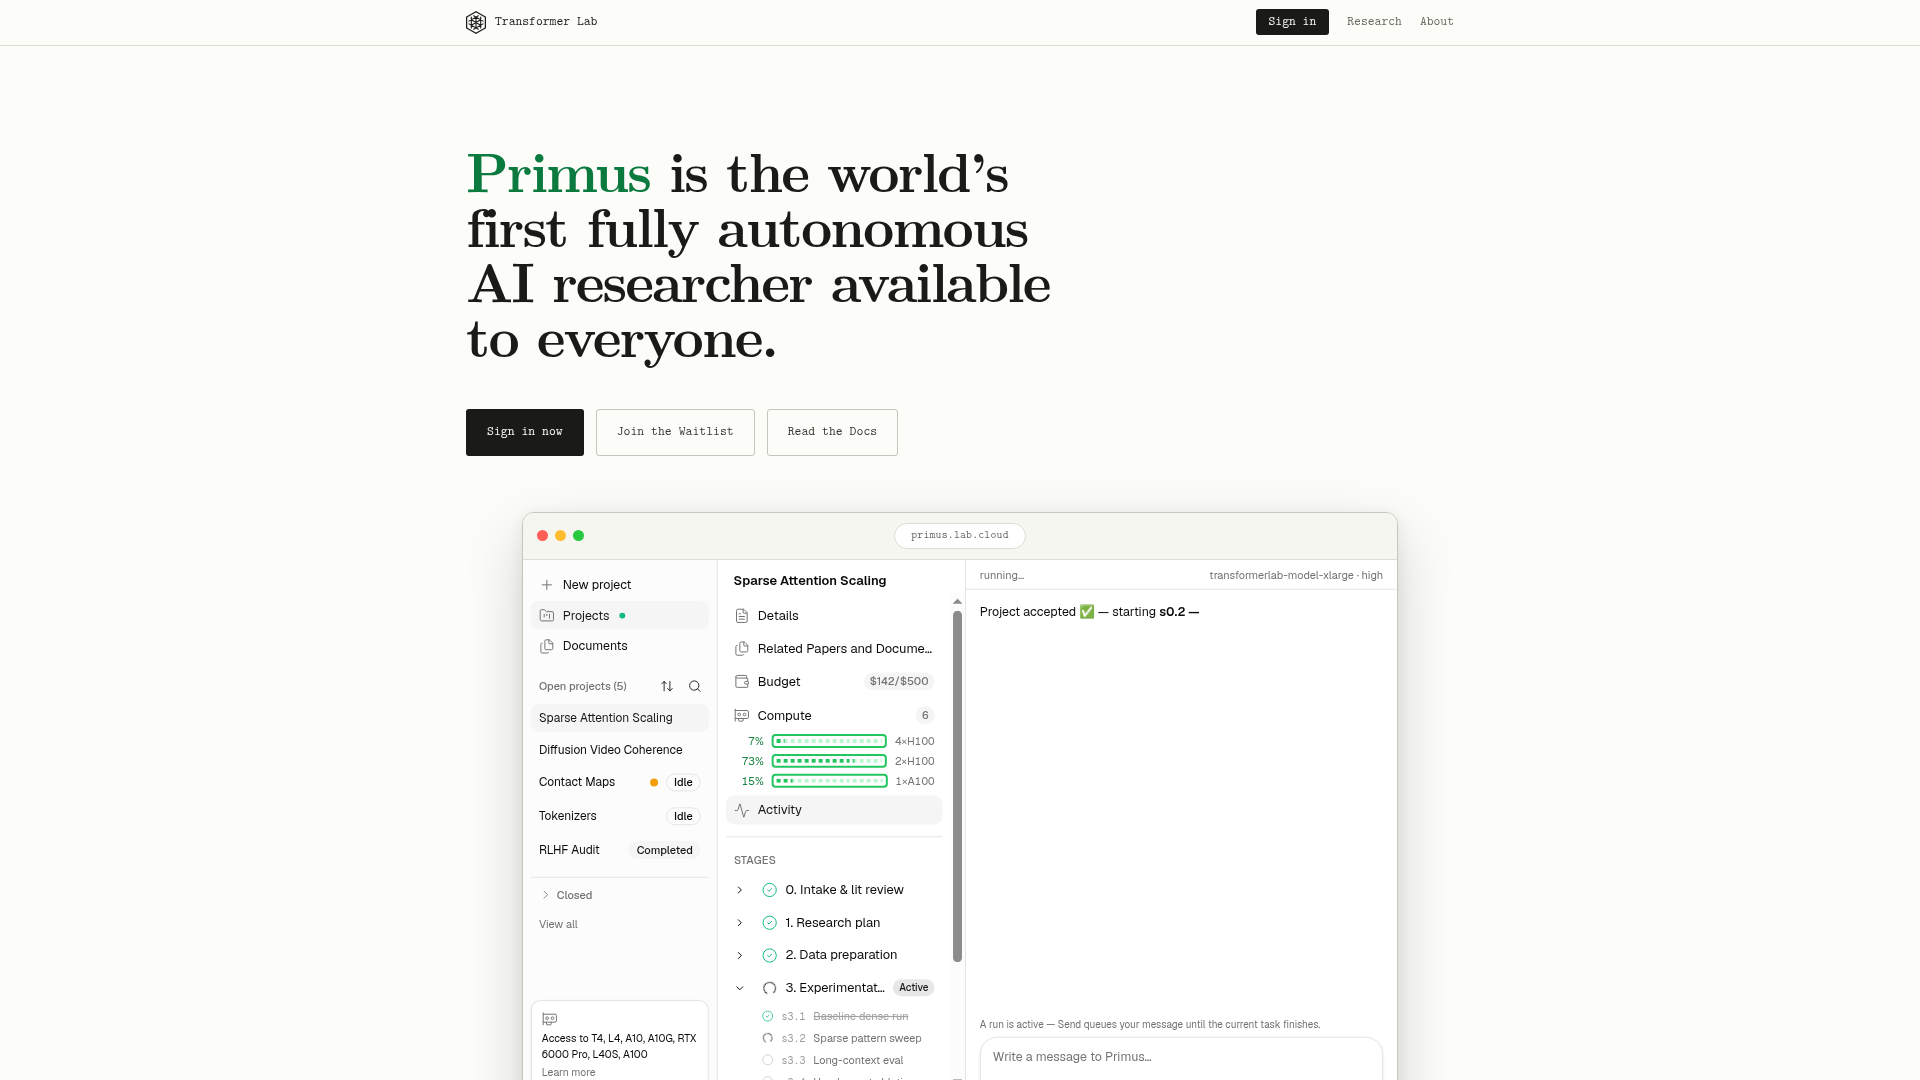Click the 1×A100 compute usage bar
The height and width of the screenshot is (1080, 1920).
point(829,781)
